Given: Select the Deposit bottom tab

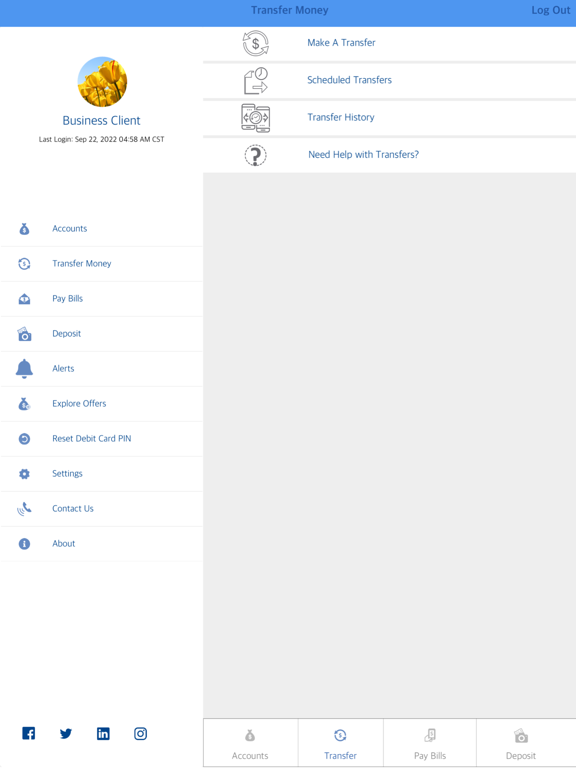Looking at the screenshot, I should click(521, 743).
